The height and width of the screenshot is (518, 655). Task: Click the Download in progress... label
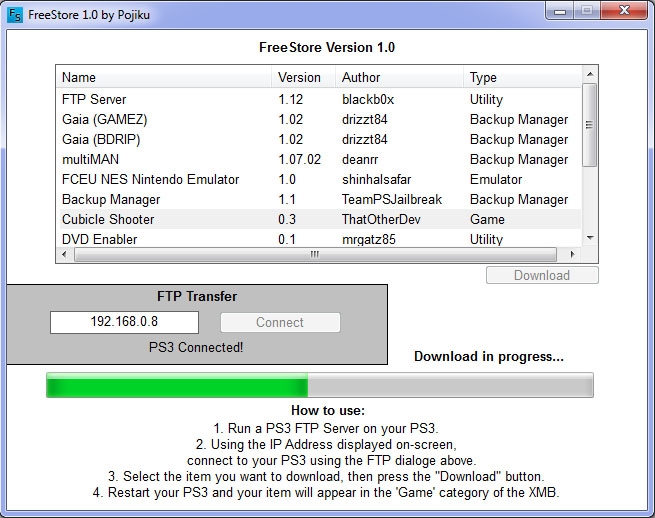coord(489,357)
